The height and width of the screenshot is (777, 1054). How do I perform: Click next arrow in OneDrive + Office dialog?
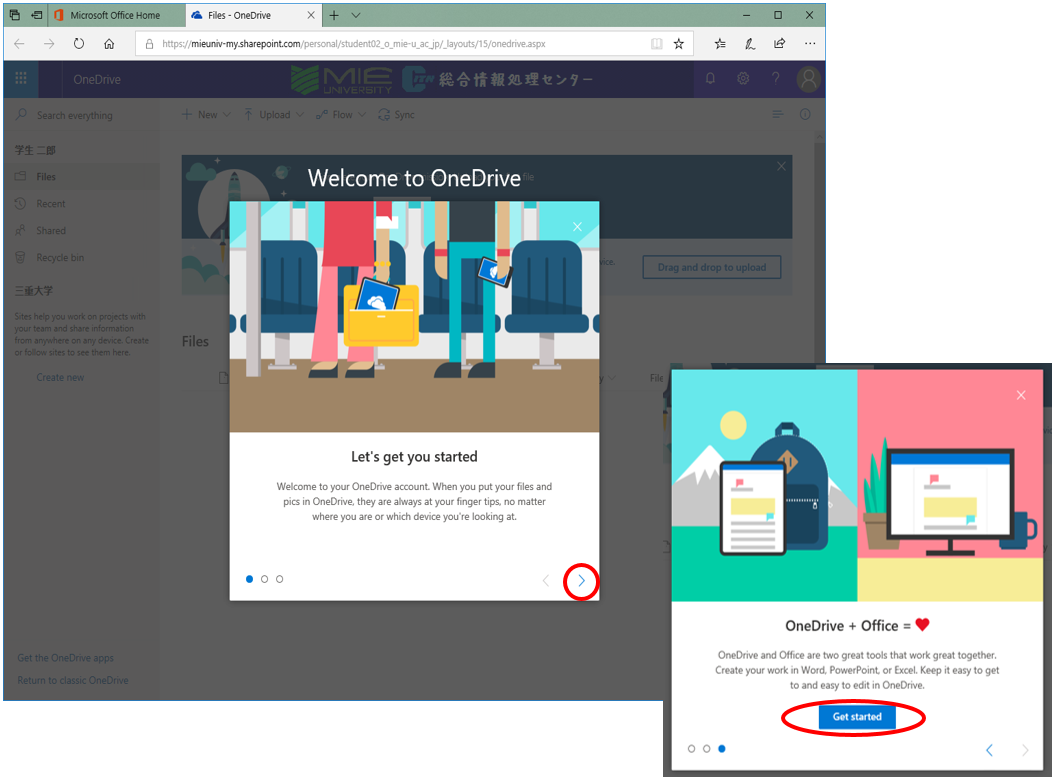coord(1025,750)
